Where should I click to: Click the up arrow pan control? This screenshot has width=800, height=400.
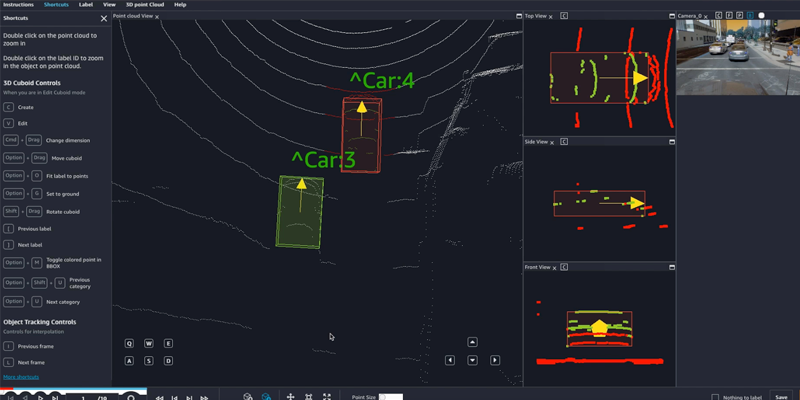[x=472, y=342]
